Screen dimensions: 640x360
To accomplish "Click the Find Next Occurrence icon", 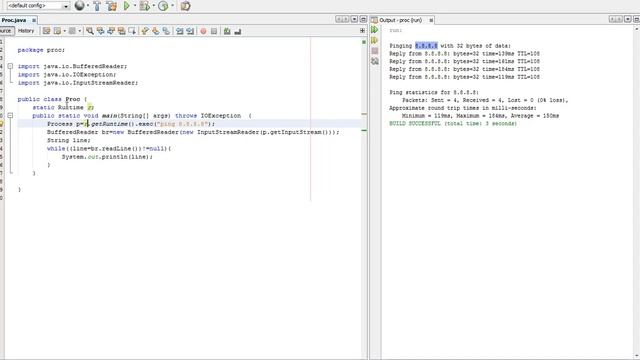I will point(111,31).
